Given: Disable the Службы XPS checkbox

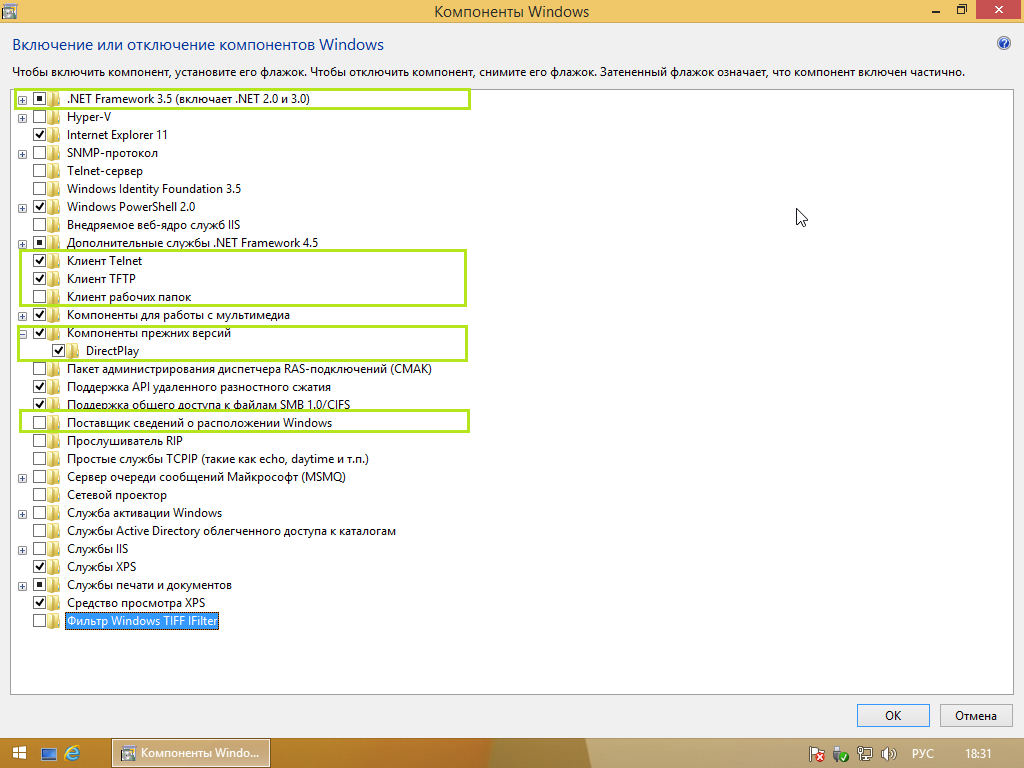Looking at the screenshot, I should click(x=40, y=567).
